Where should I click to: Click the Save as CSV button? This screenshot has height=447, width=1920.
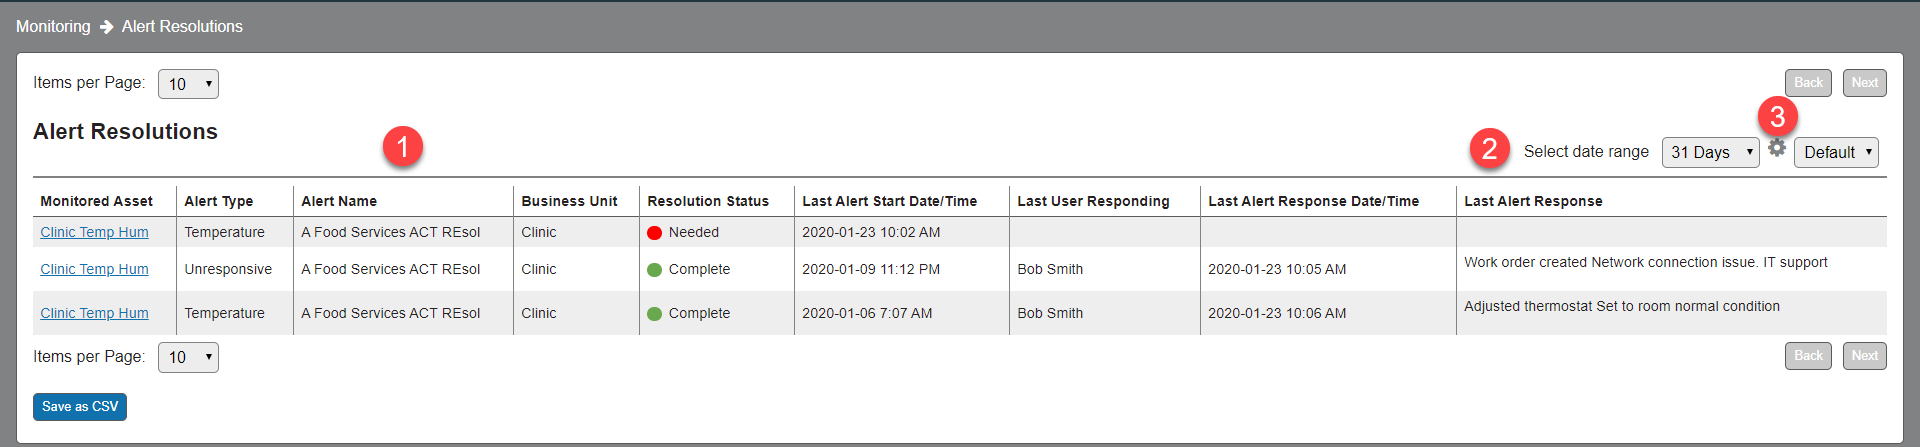click(80, 407)
